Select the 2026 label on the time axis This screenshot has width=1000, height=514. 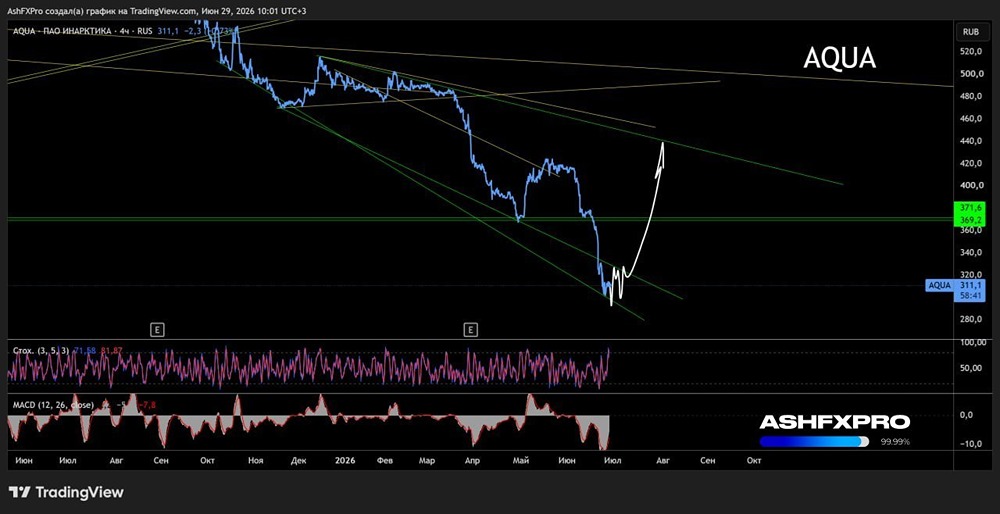(x=344, y=460)
